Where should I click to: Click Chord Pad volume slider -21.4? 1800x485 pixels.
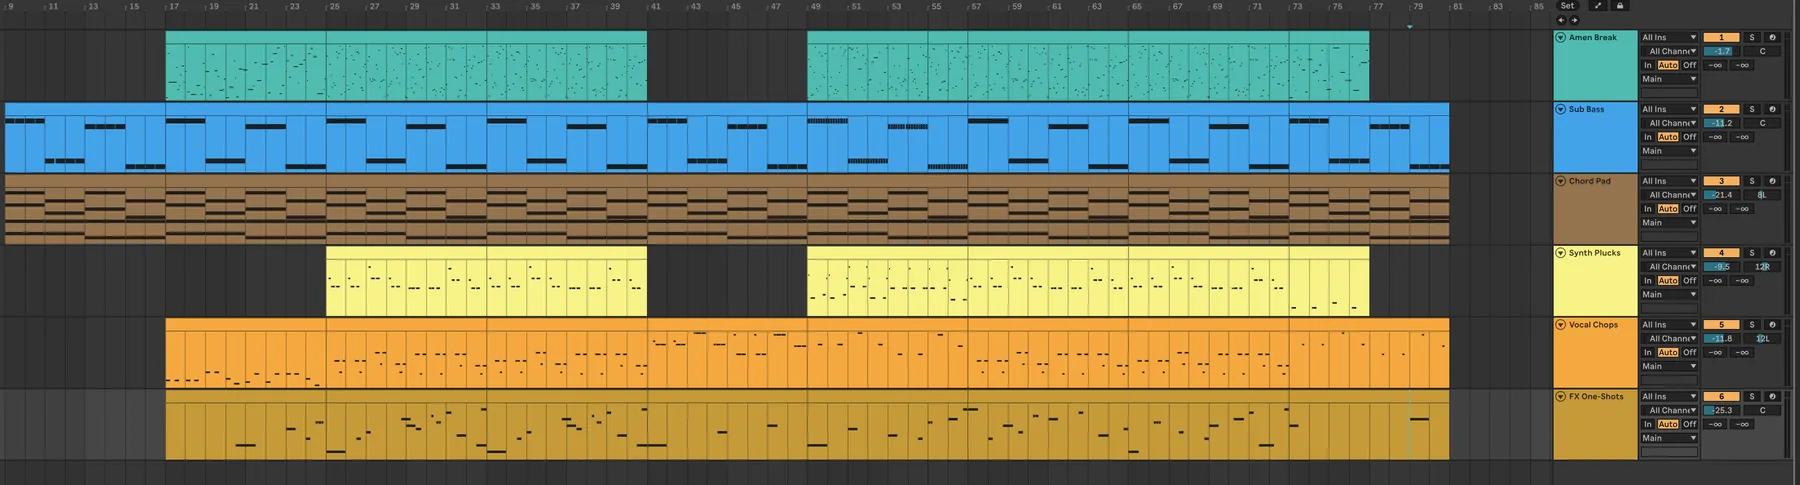tap(1721, 195)
